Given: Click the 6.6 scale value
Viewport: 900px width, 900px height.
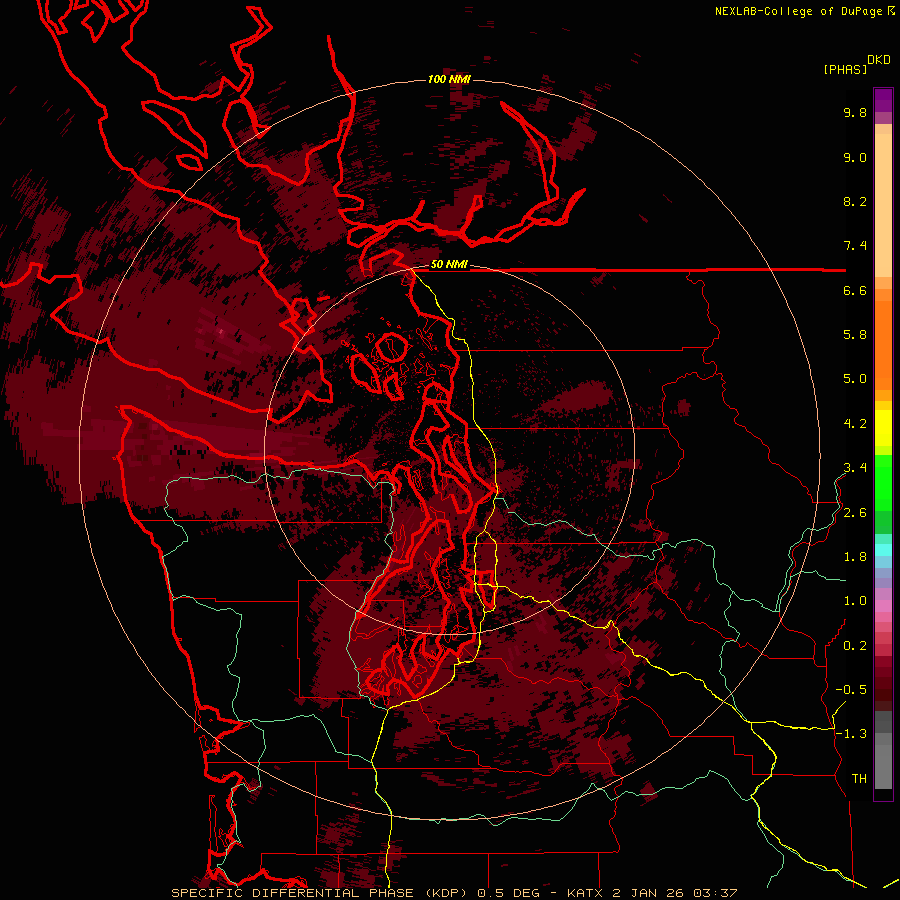Looking at the screenshot, I should 855,291.
